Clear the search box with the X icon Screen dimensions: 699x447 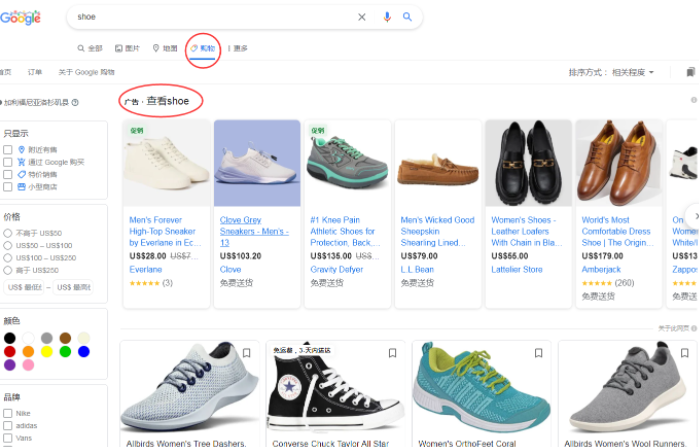click(x=362, y=17)
